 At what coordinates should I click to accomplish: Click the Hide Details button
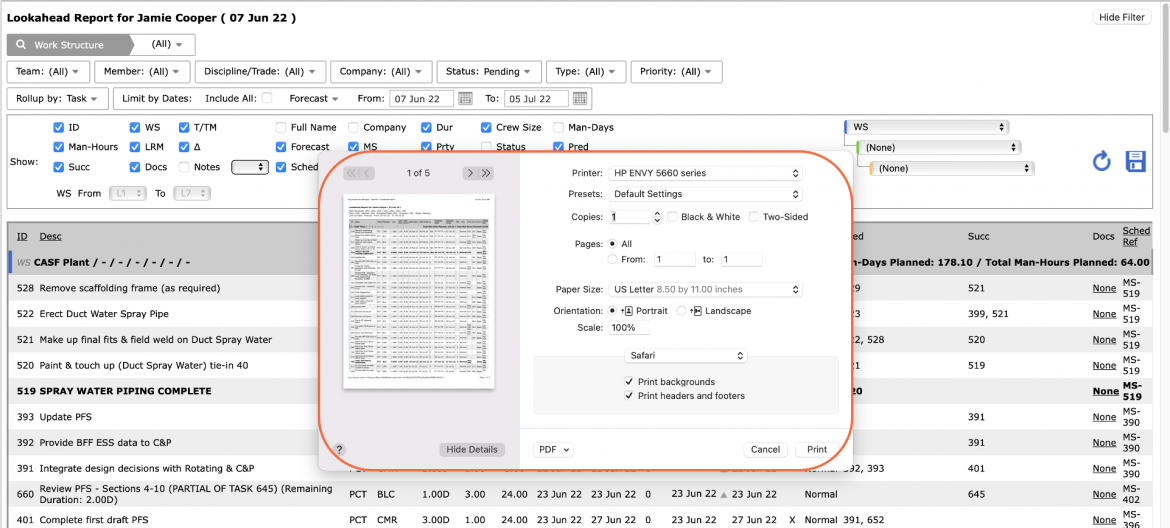(x=472, y=450)
